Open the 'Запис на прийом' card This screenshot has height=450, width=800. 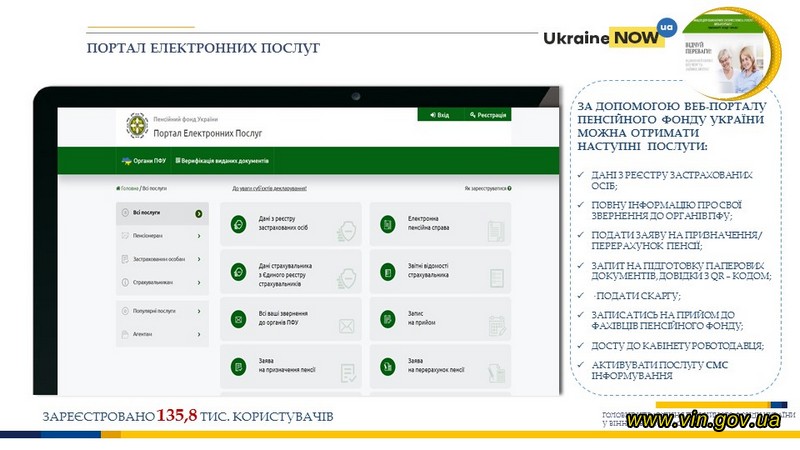tap(440, 319)
